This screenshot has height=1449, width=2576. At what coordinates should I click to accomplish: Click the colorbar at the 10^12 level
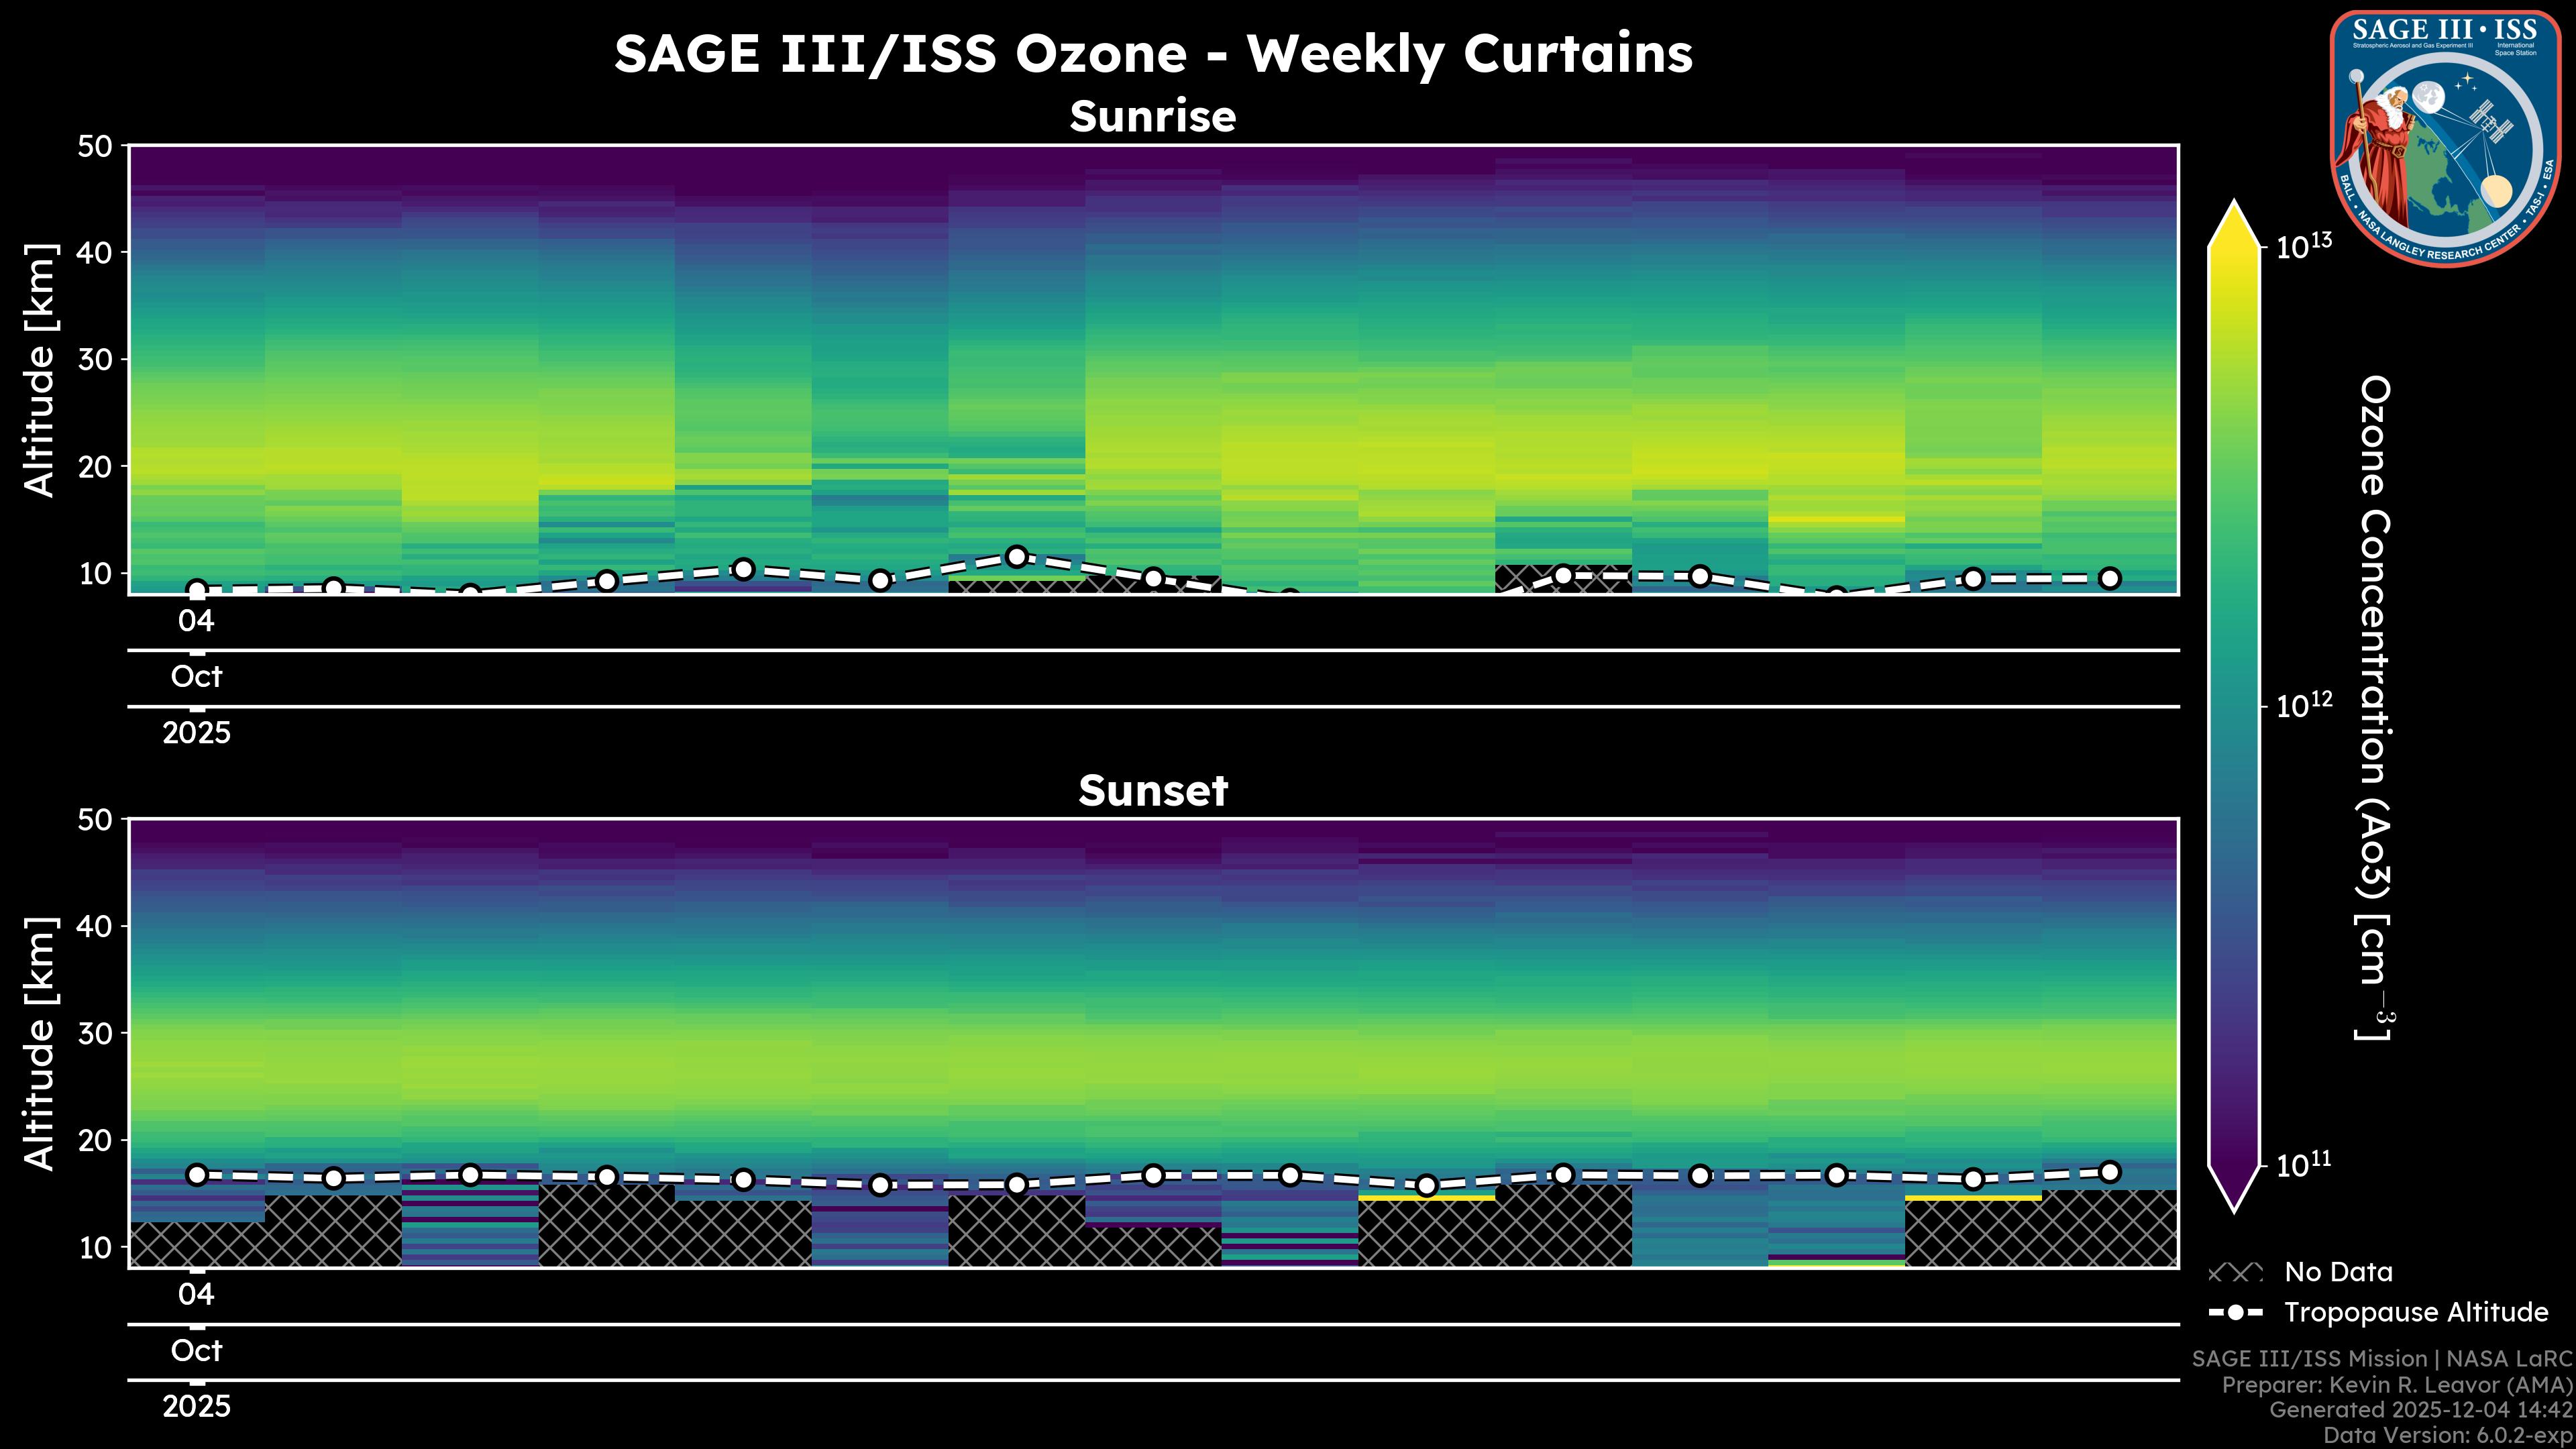click(2234, 707)
